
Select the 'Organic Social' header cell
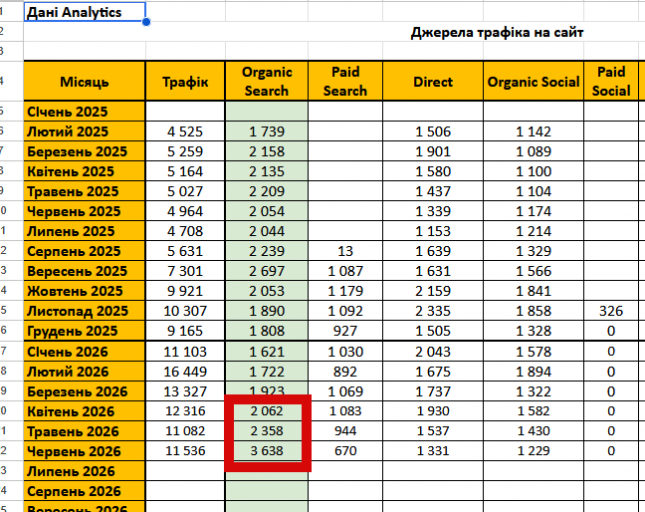(x=533, y=81)
